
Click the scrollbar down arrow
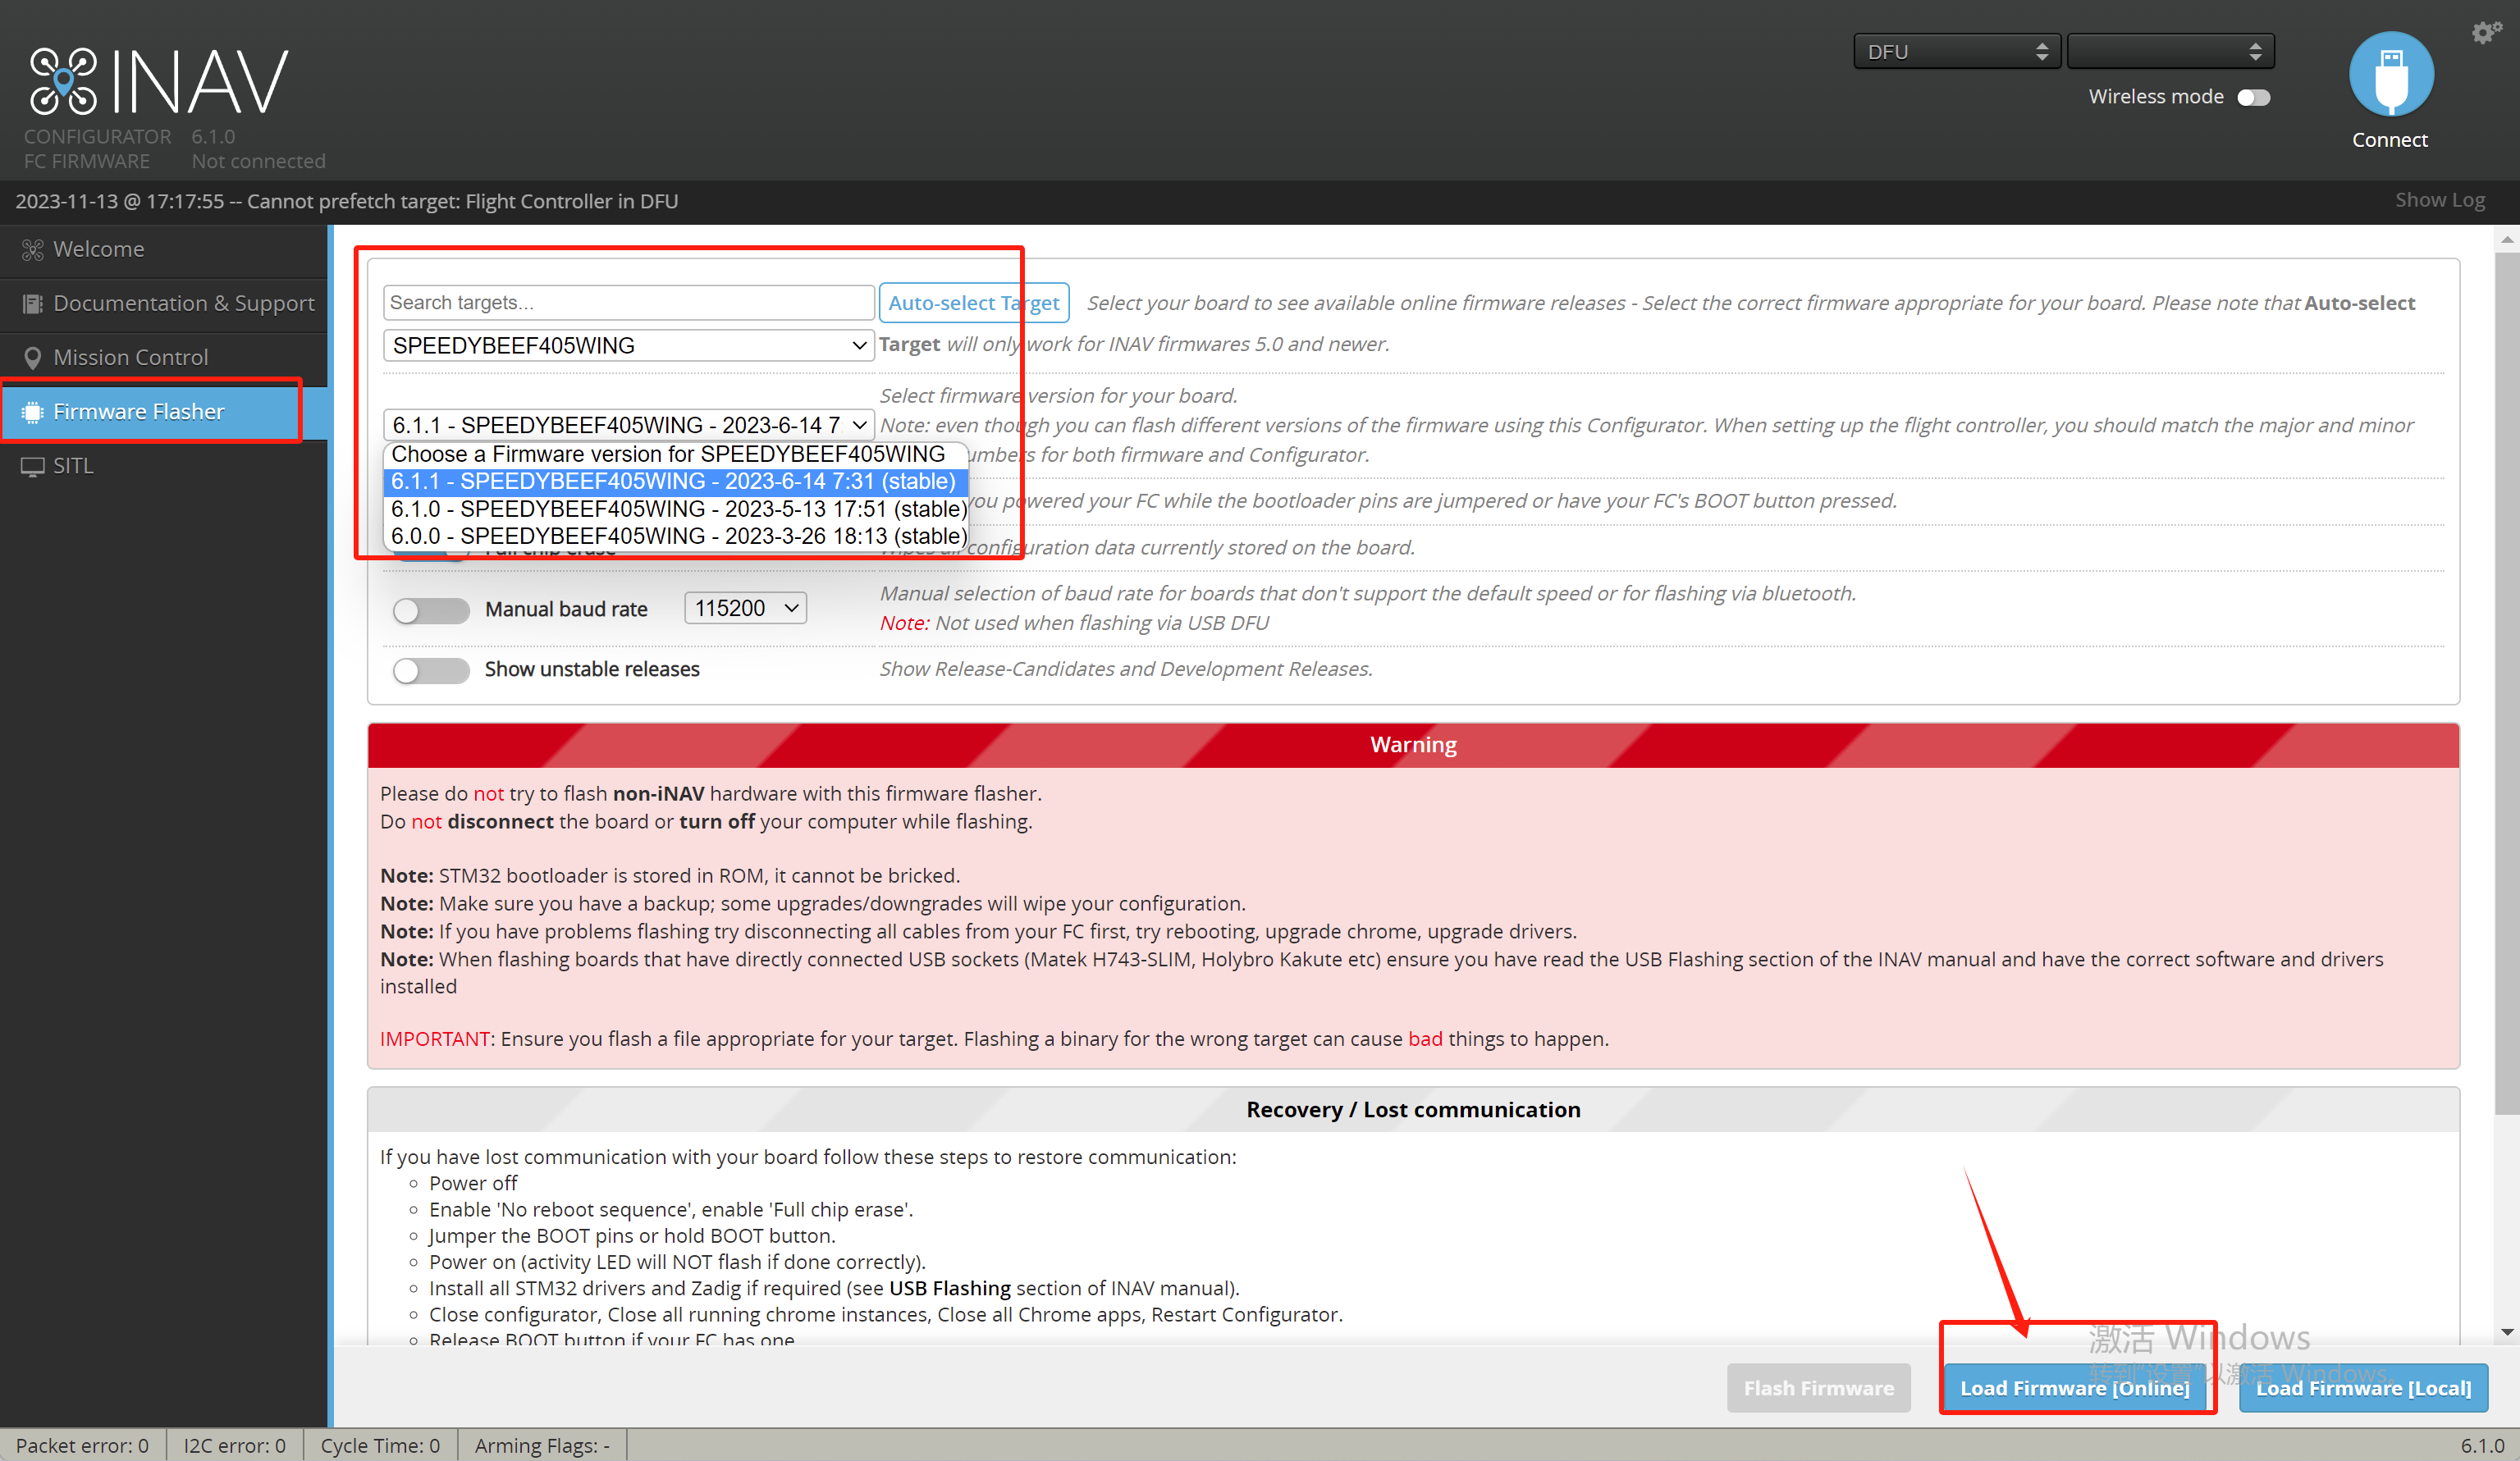tap(2506, 1332)
